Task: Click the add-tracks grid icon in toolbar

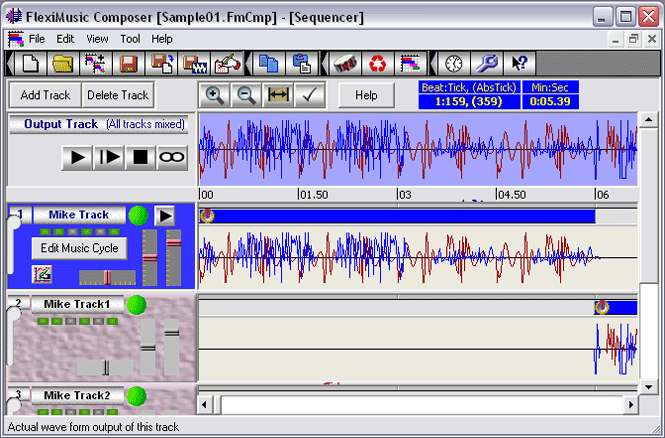Action: pos(95,64)
